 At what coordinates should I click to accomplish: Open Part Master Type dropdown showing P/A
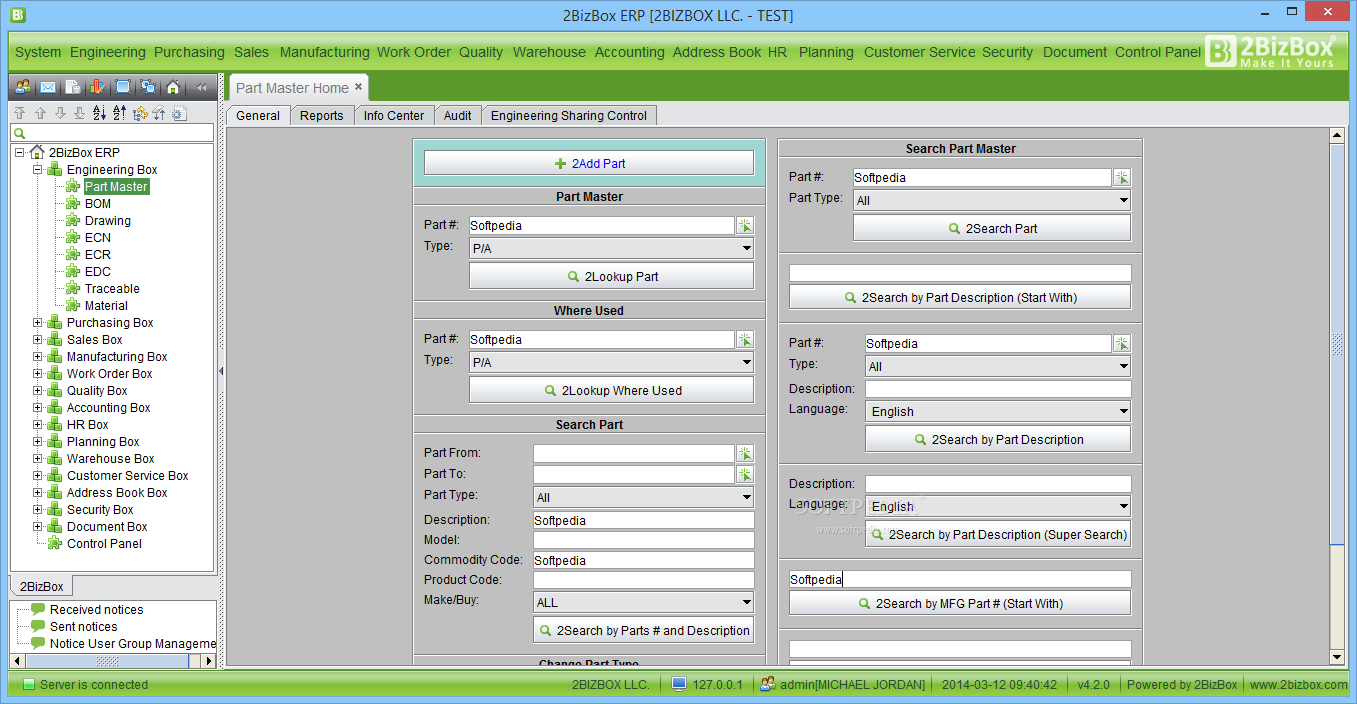tap(611, 248)
